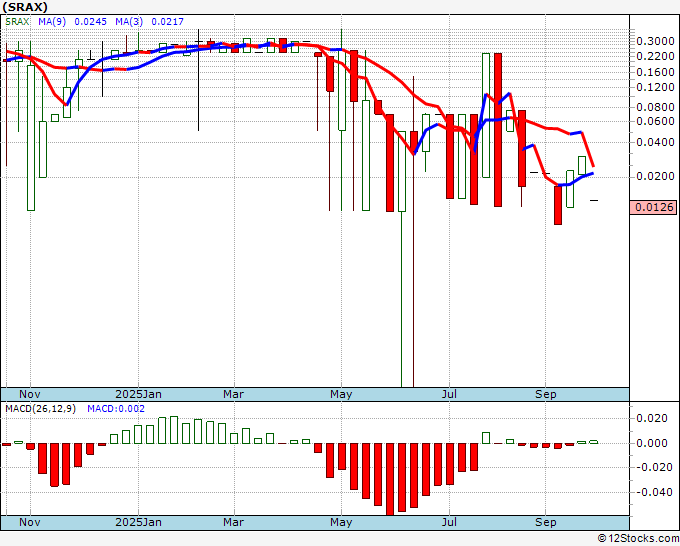Click the 0.0600 price axis label
The image size is (680, 546).
point(655,121)
